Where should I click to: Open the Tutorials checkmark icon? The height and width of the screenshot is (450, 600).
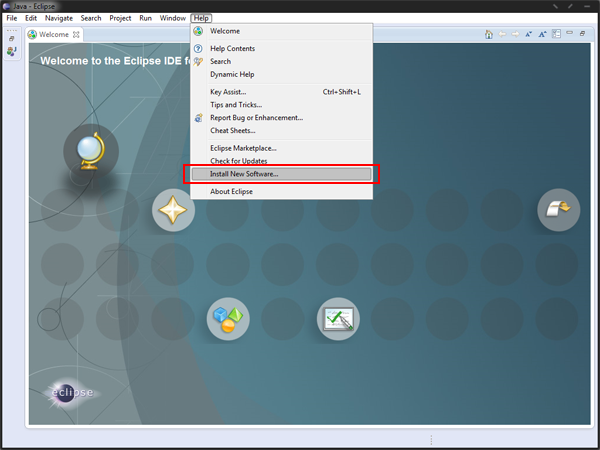click(x=338, y=319)
